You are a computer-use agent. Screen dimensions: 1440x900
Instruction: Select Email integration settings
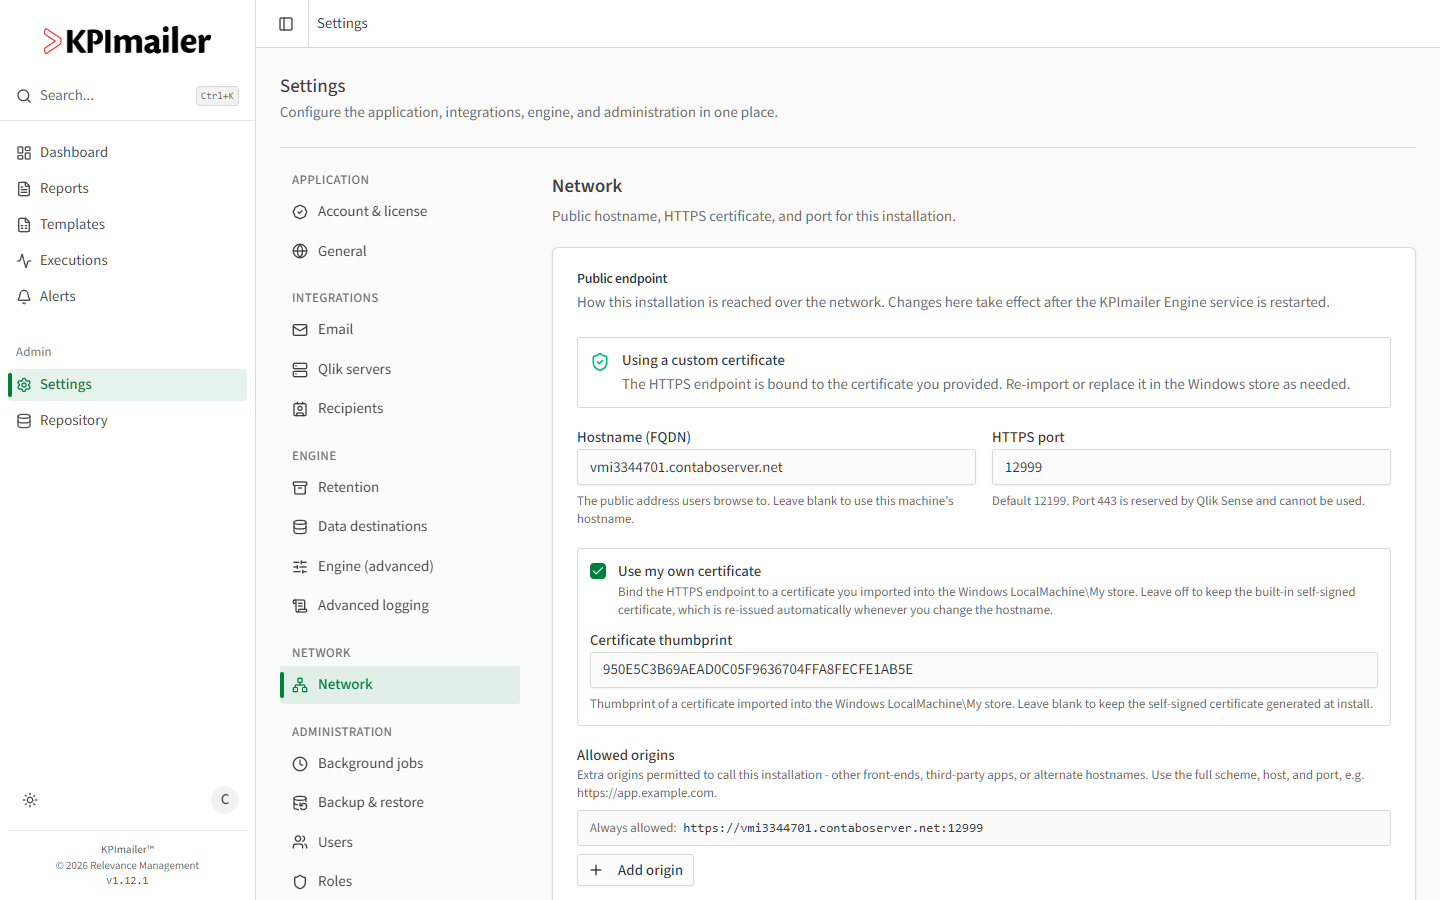pos(400,330)
